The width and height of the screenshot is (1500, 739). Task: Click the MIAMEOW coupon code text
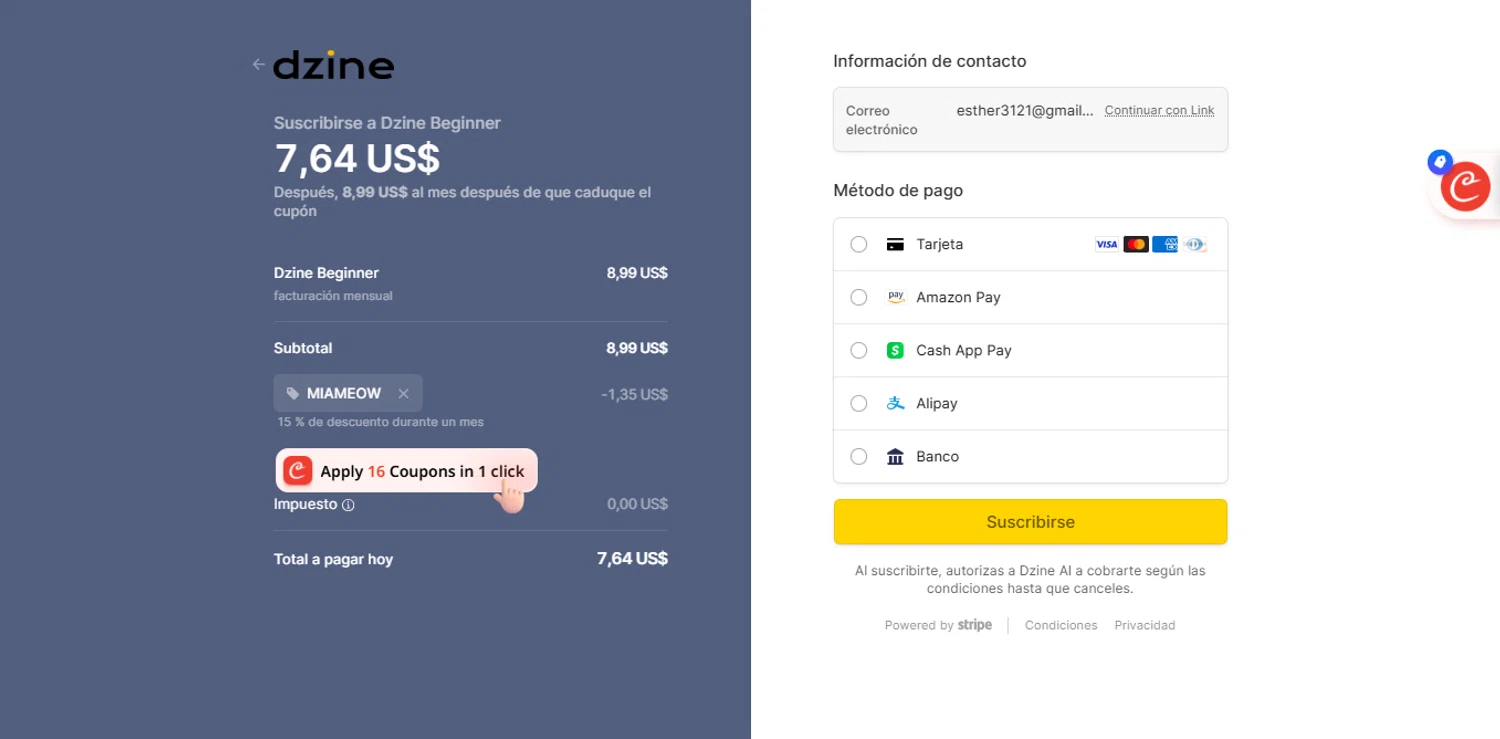pos(344,394)
